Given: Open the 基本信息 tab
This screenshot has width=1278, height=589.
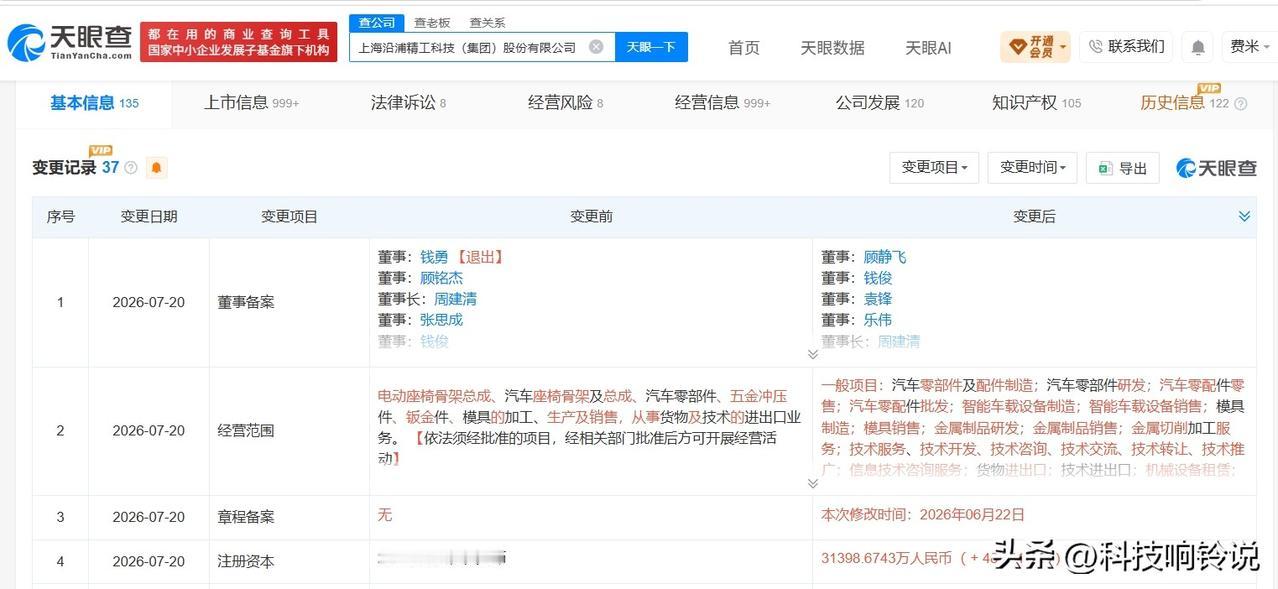Looking at the screenshot, I should point(94,103).
